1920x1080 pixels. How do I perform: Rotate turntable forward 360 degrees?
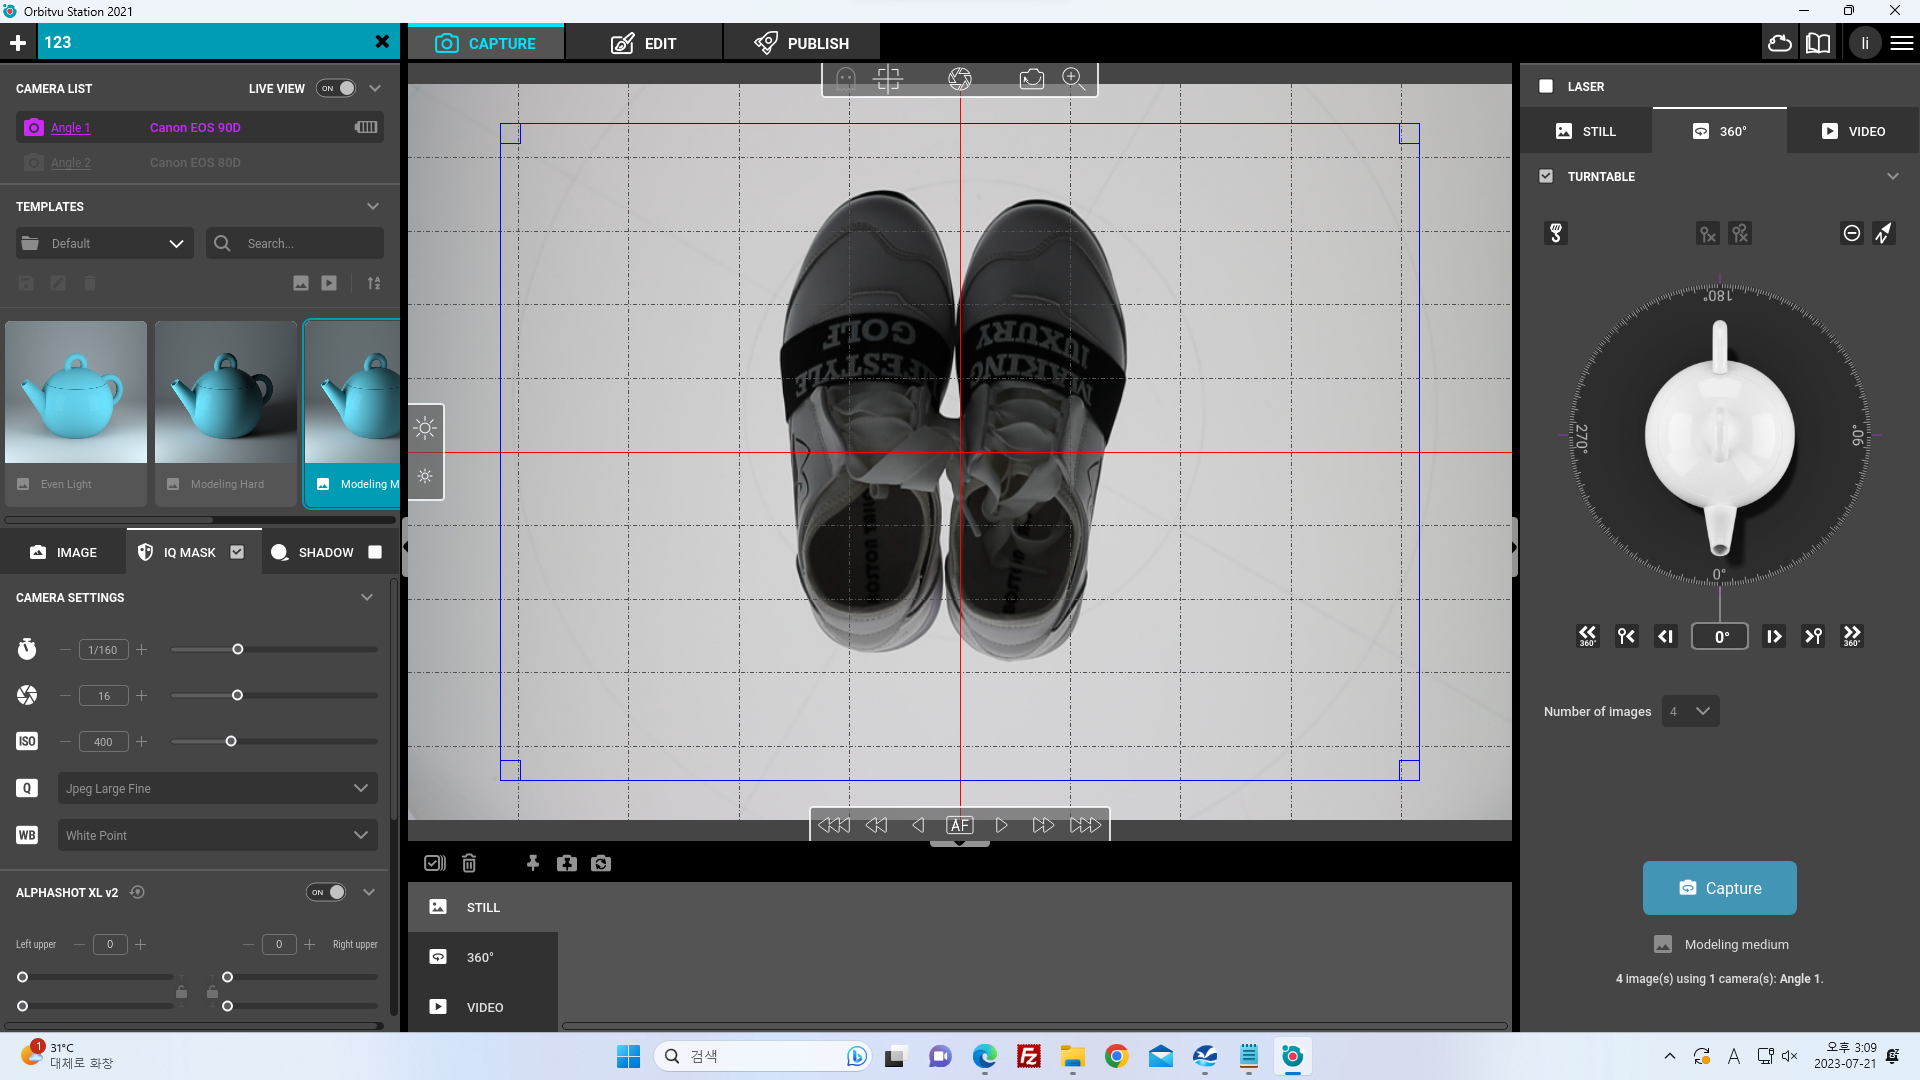pos(1852,636)
